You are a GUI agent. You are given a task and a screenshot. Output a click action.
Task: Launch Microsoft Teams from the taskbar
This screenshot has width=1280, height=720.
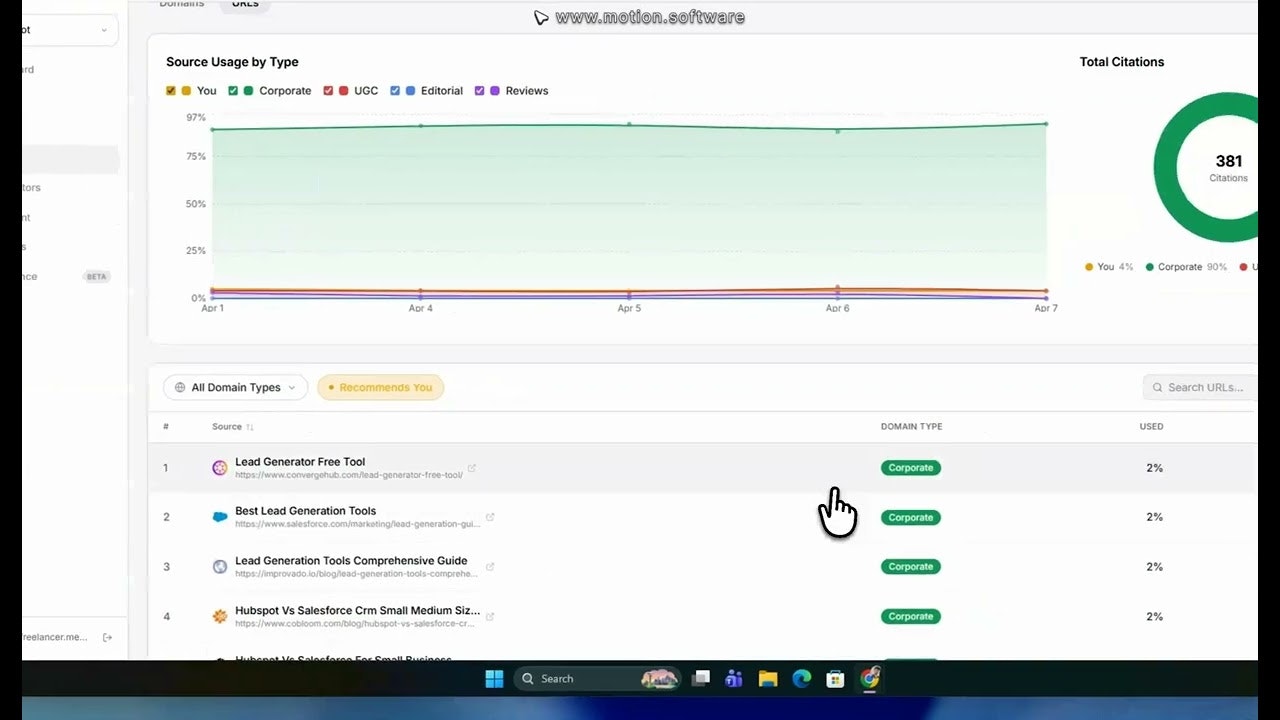click(734, 679)
